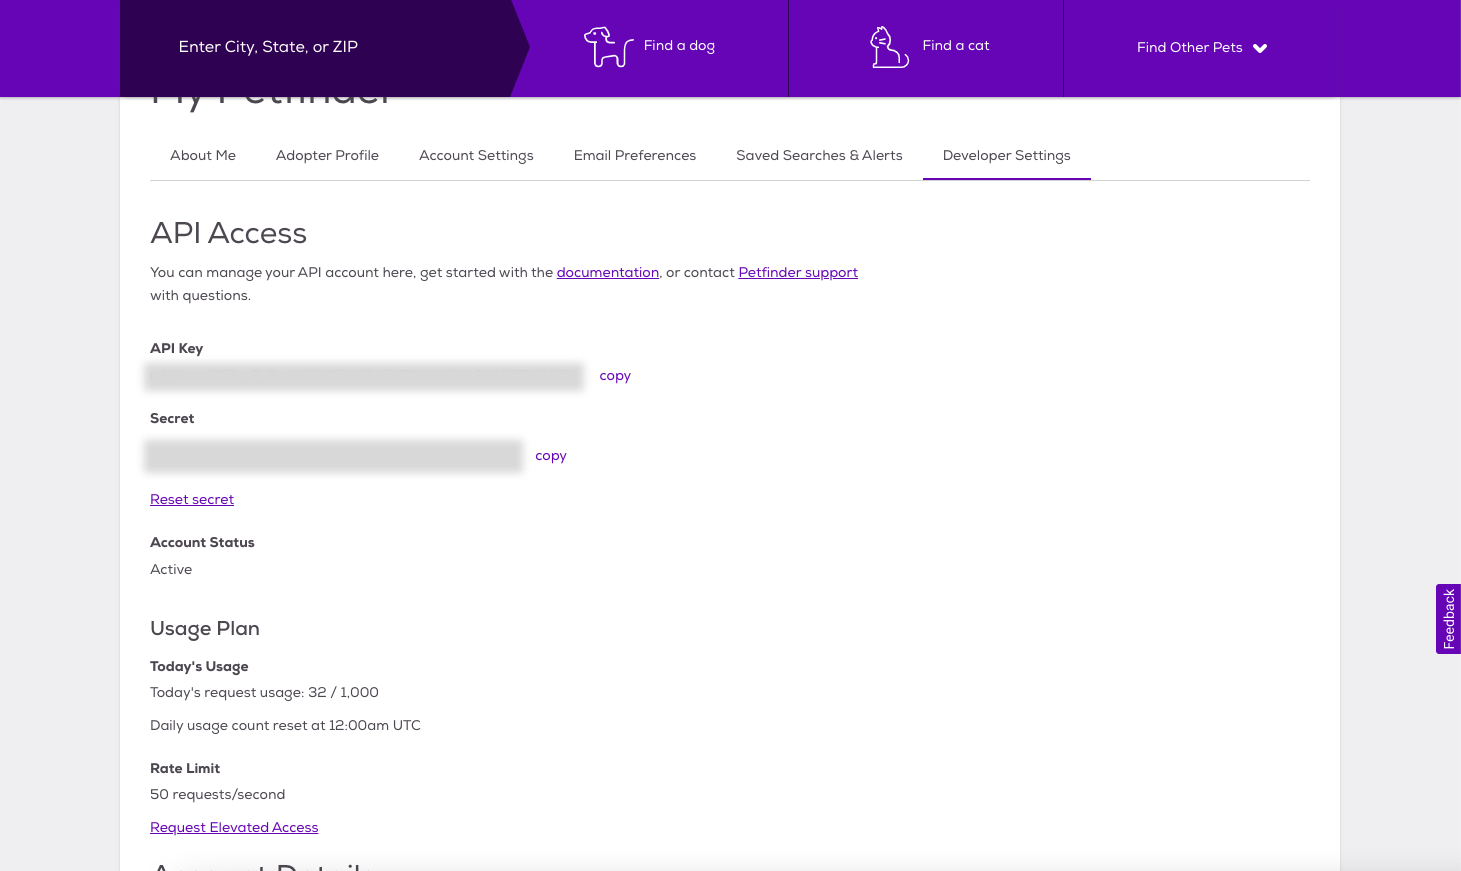Copy the API Key
1461x871 pixels.
[x=615, y=376]
